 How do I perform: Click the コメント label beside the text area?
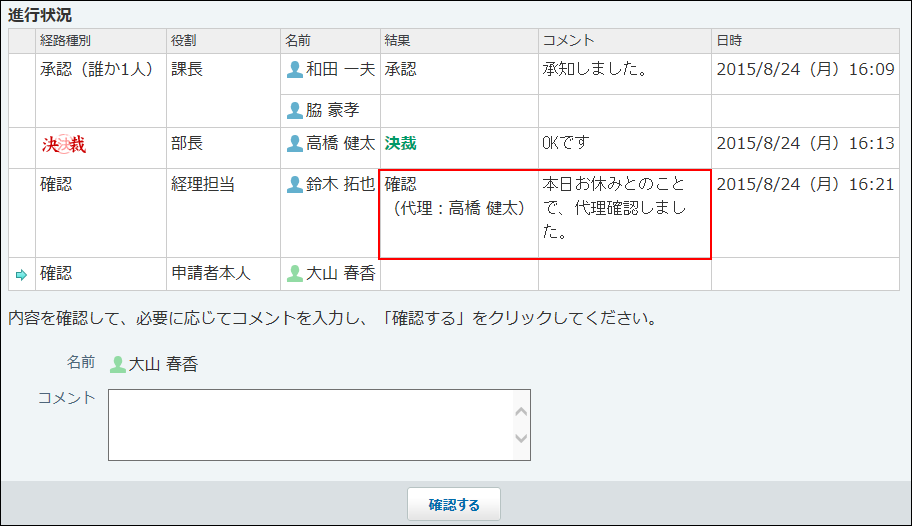click(66, 398)
